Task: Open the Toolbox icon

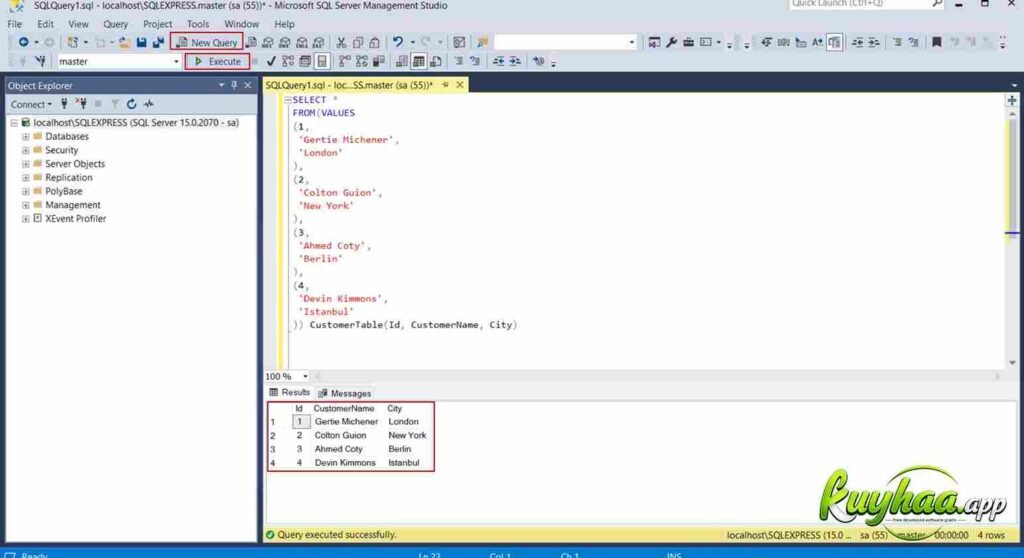Action: tap(688, 42)
